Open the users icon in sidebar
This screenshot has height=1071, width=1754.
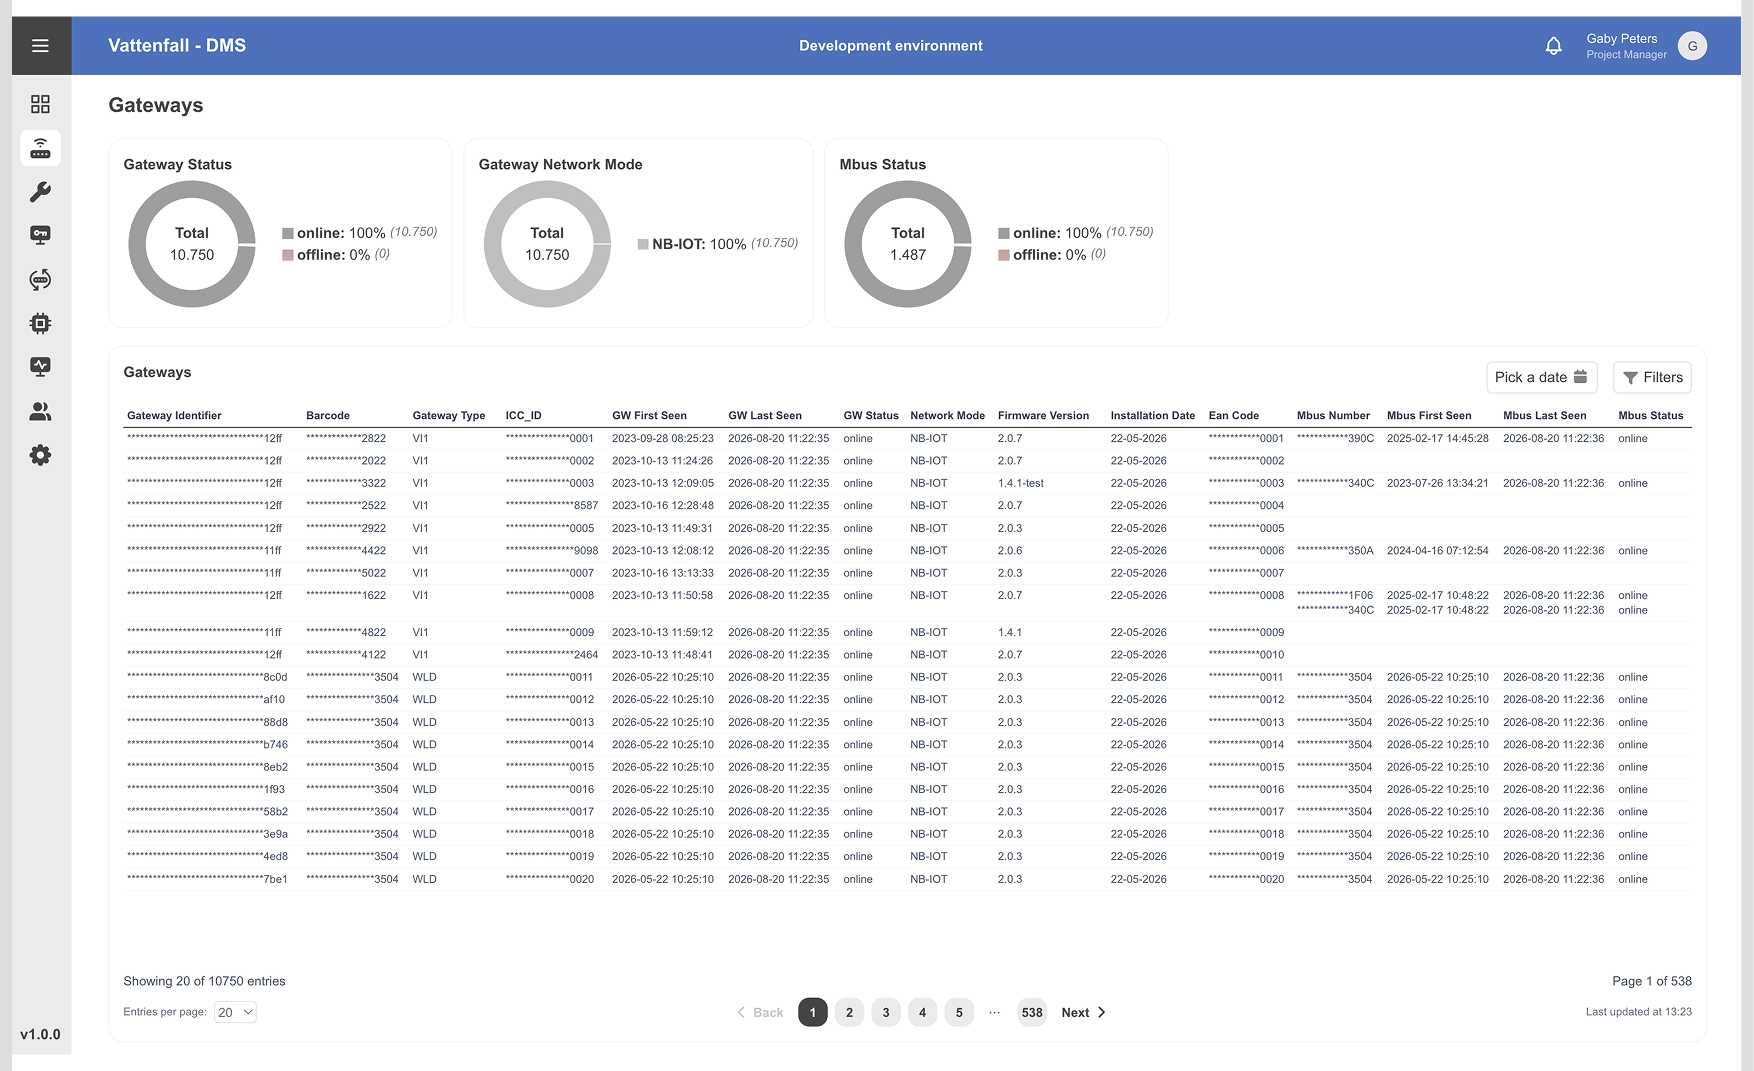click(x=40, y=411)
